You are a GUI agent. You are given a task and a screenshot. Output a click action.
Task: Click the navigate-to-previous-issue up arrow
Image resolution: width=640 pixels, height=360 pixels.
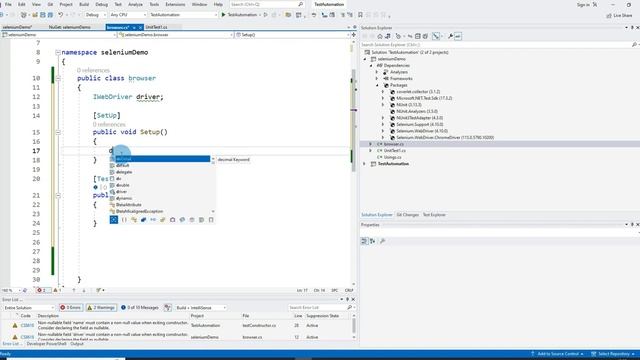point(74,290)
